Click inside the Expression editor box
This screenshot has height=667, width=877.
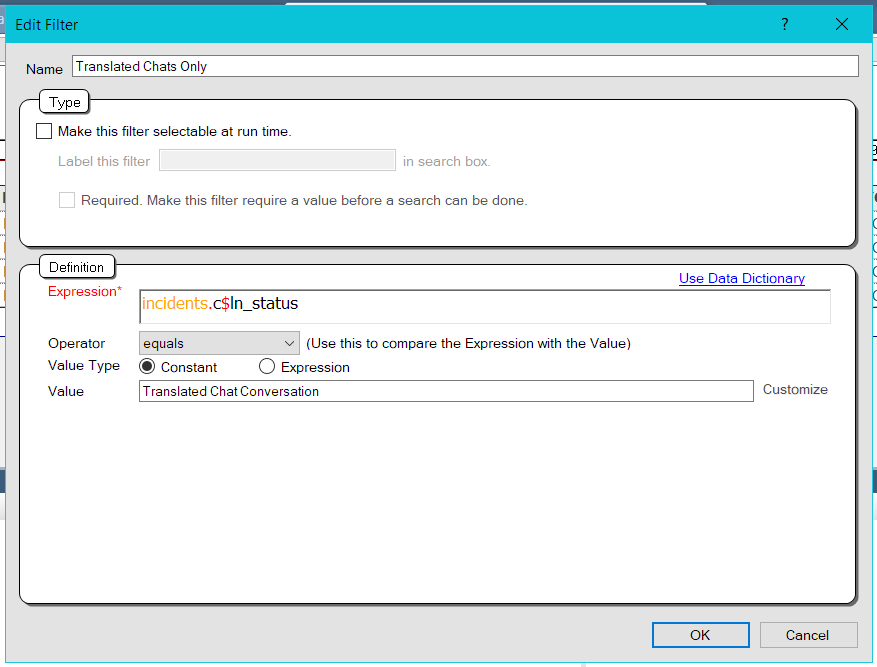point(484,305)
